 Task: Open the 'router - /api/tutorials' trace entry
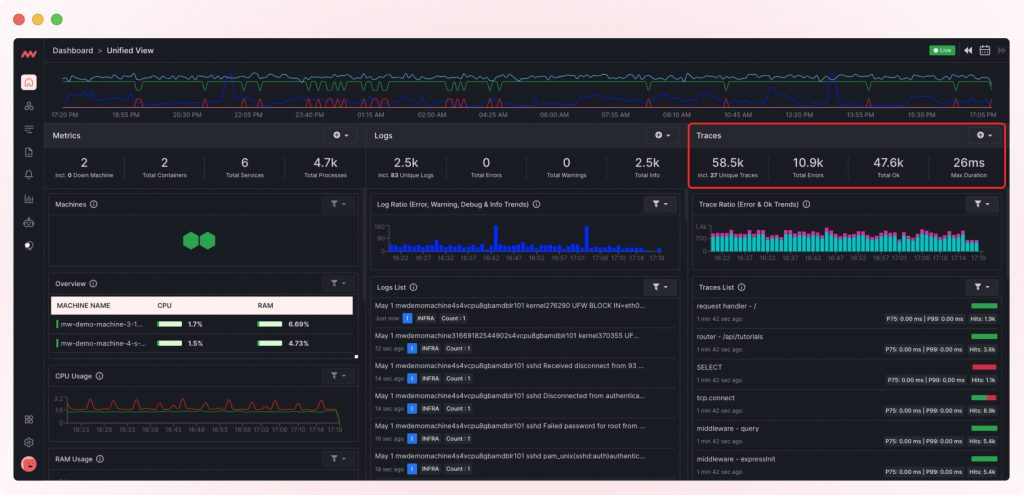pyautogui.click(x=730, y=337)
